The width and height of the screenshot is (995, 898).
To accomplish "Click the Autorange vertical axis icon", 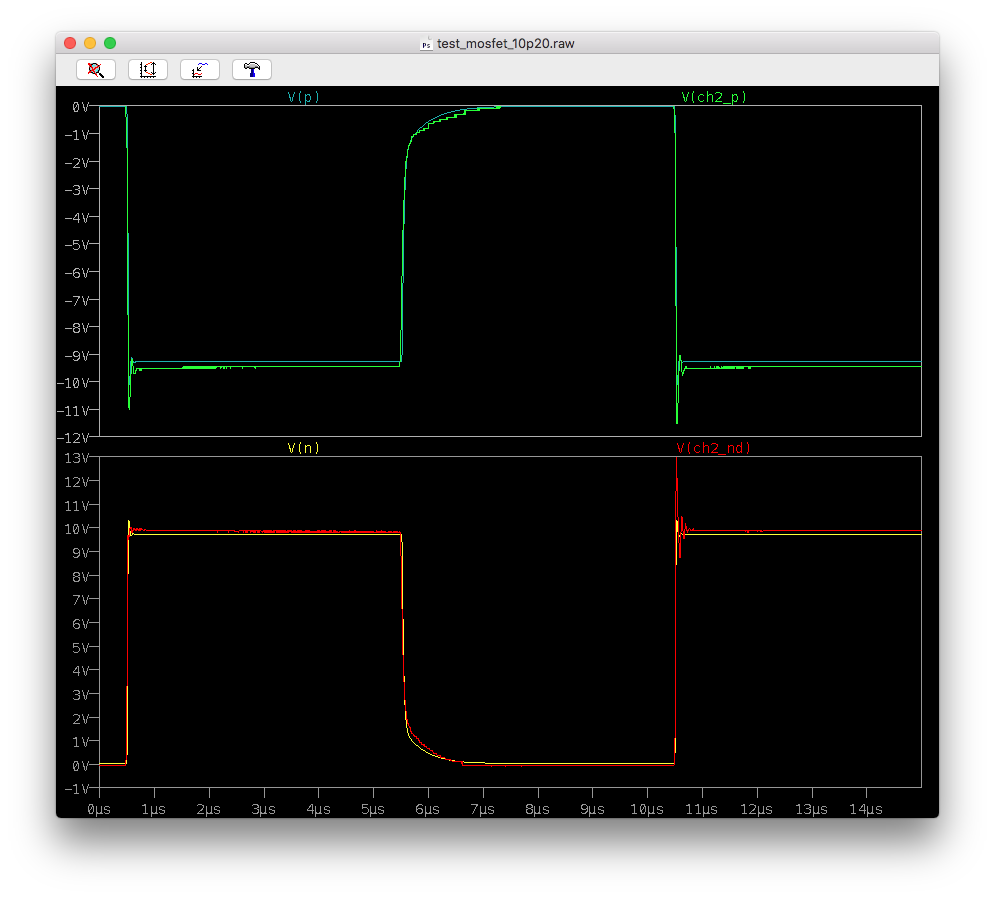I will coord(148,70).
